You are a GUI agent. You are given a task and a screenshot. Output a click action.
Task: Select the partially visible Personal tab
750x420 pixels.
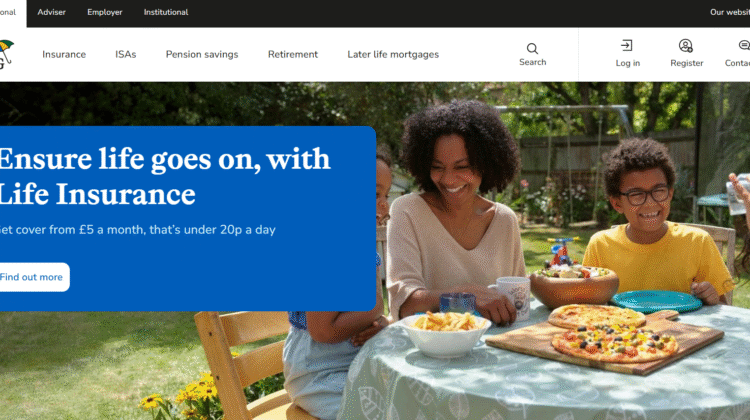pos(10,13)
